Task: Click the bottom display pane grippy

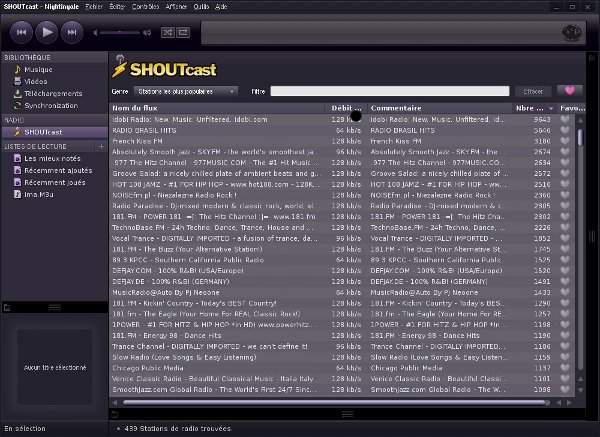Action: pyautogui.click(x=347, y=414)
